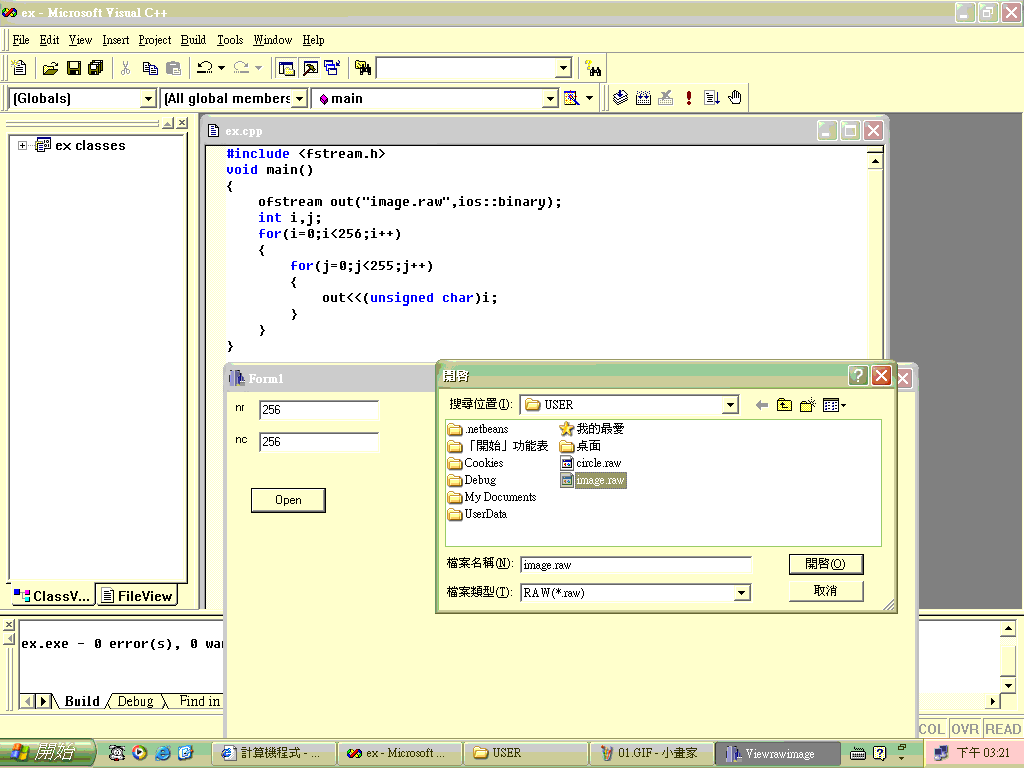1024x768 pixels.
Task: Toggle the Workspace pane toolbar button
Action: point(287,68)
